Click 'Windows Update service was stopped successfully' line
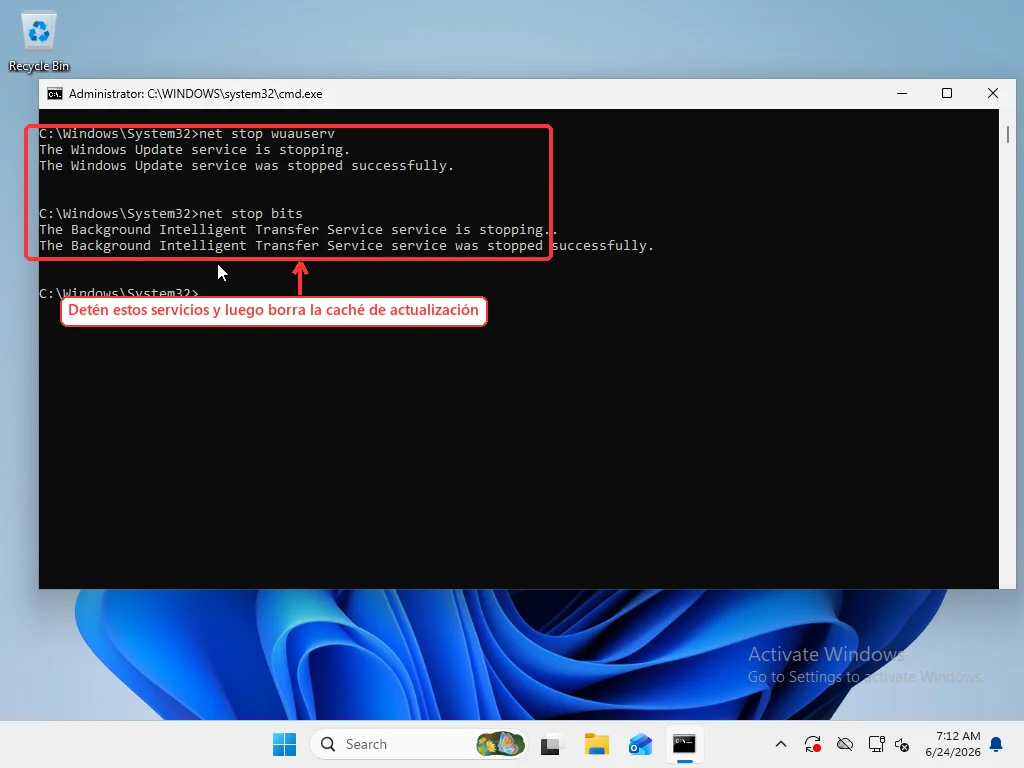 246,166
